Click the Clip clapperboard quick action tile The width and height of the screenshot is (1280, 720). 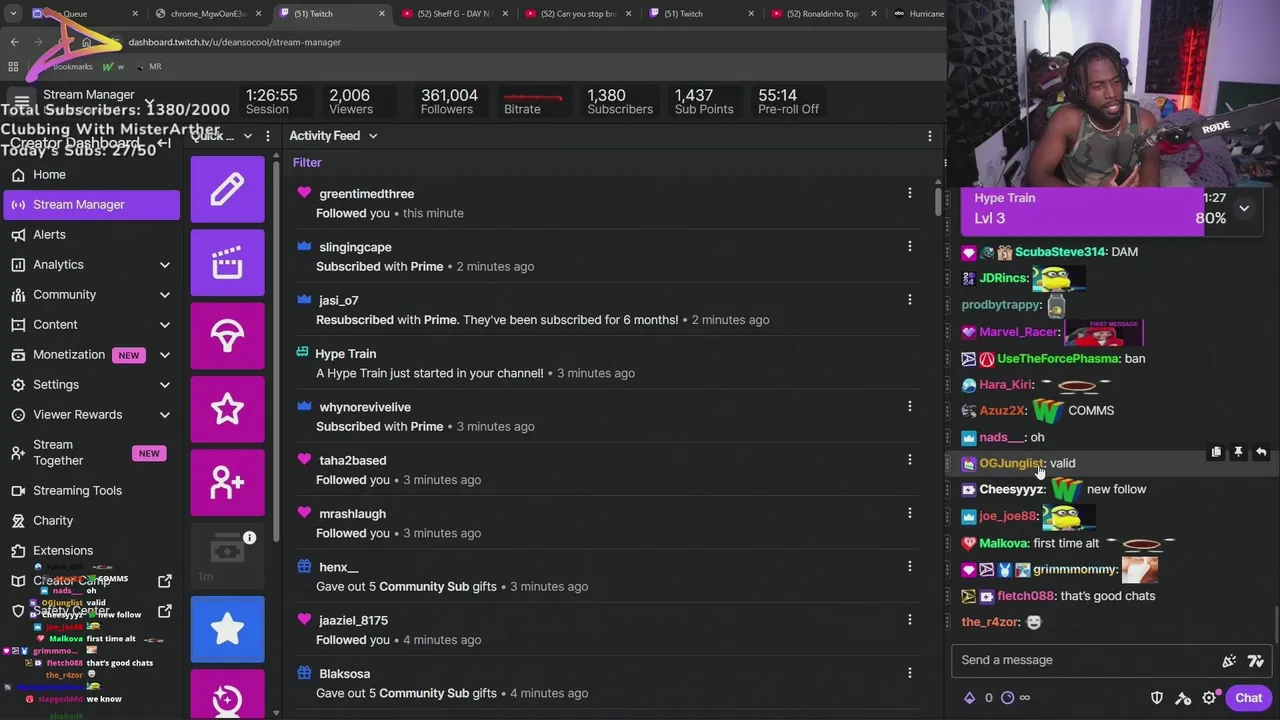click(x=227, y=262)
